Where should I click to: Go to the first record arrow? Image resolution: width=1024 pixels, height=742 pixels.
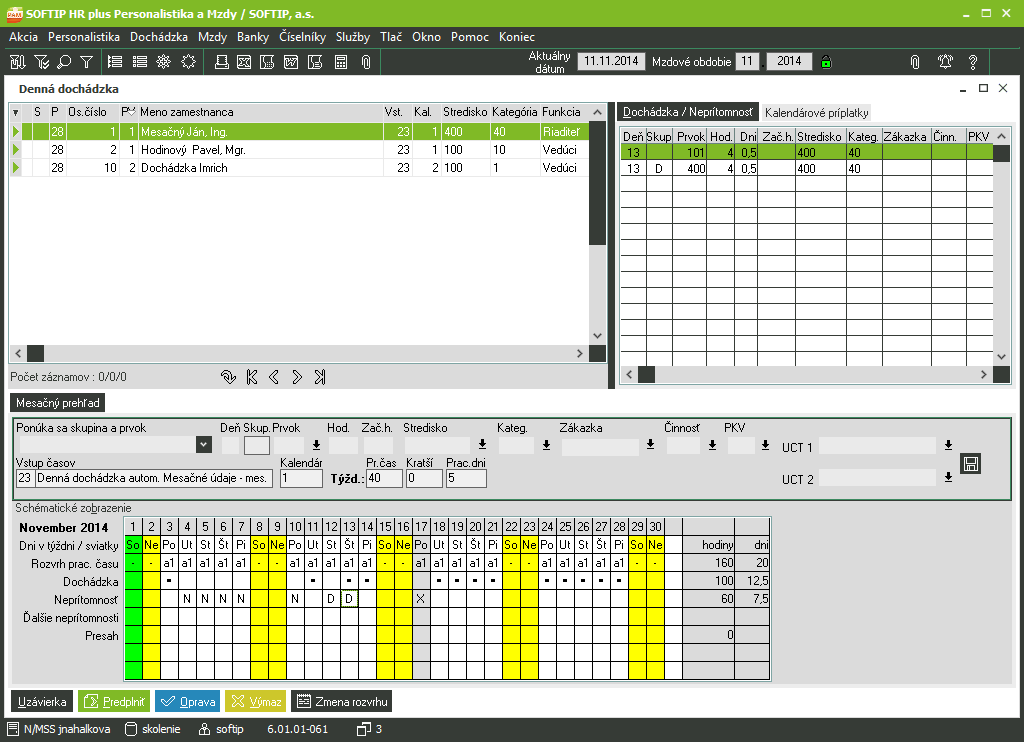[x=252, y=377]
